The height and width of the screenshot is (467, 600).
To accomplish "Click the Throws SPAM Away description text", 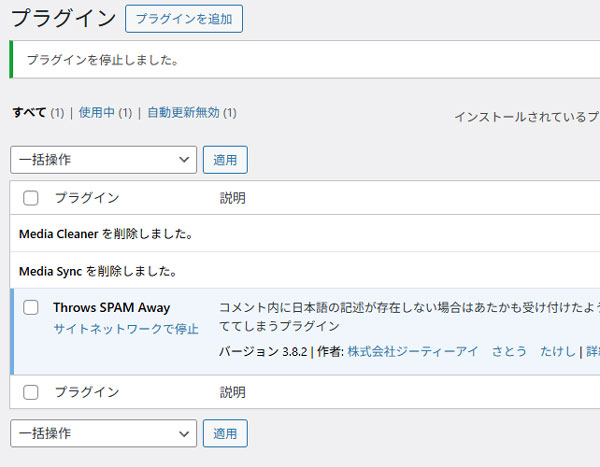I will 400,308.
